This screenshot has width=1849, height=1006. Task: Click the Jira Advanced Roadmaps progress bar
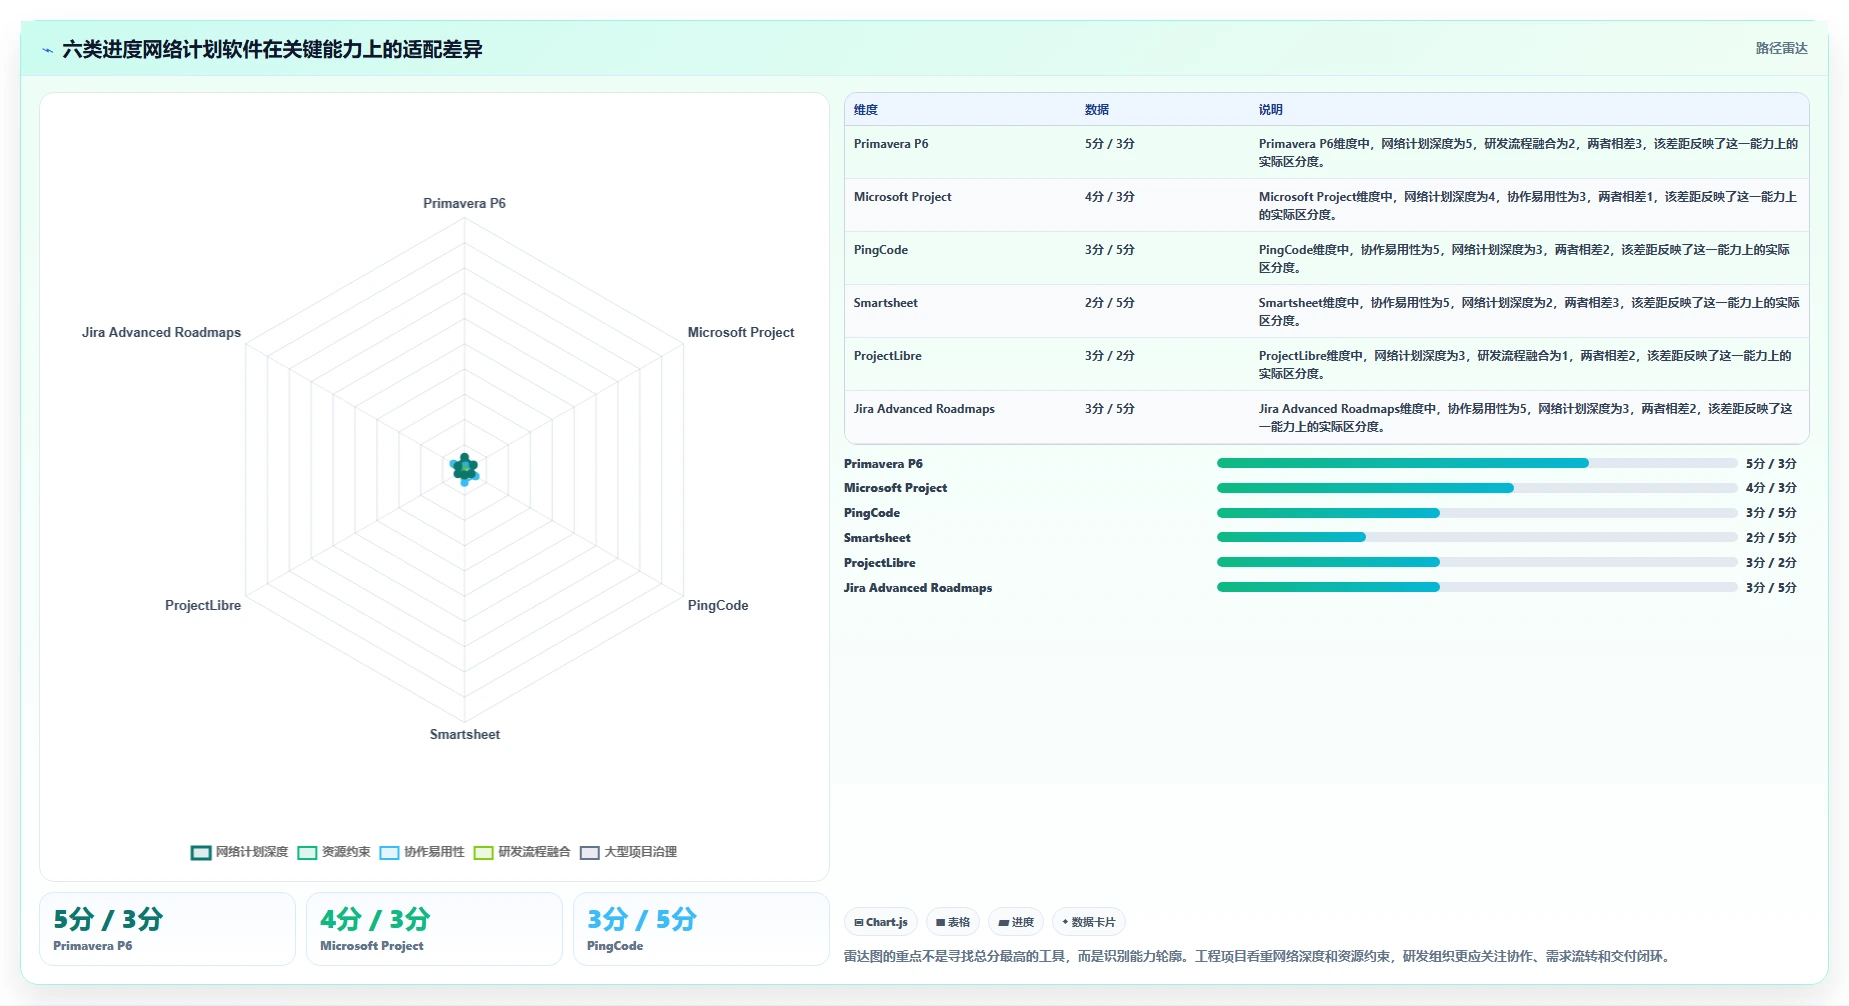point(1477,587)
